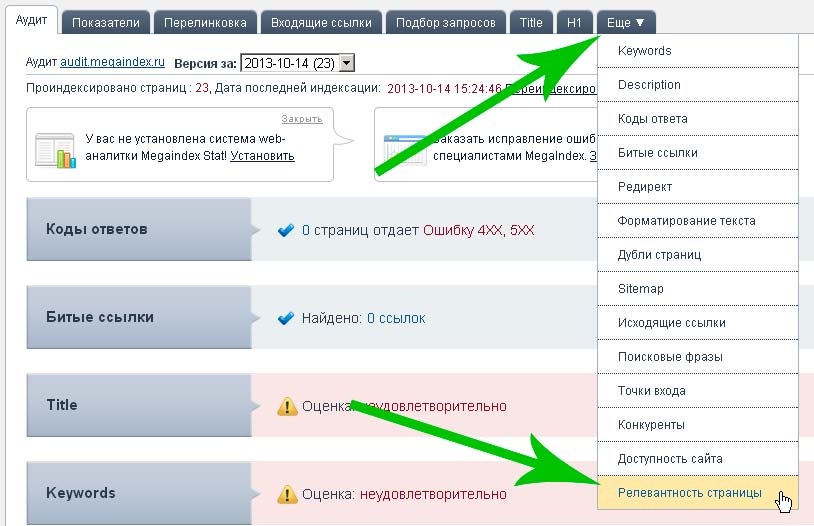
Task: Click the Ошибку 4XX, 5XX link
Action: (479, 230)
